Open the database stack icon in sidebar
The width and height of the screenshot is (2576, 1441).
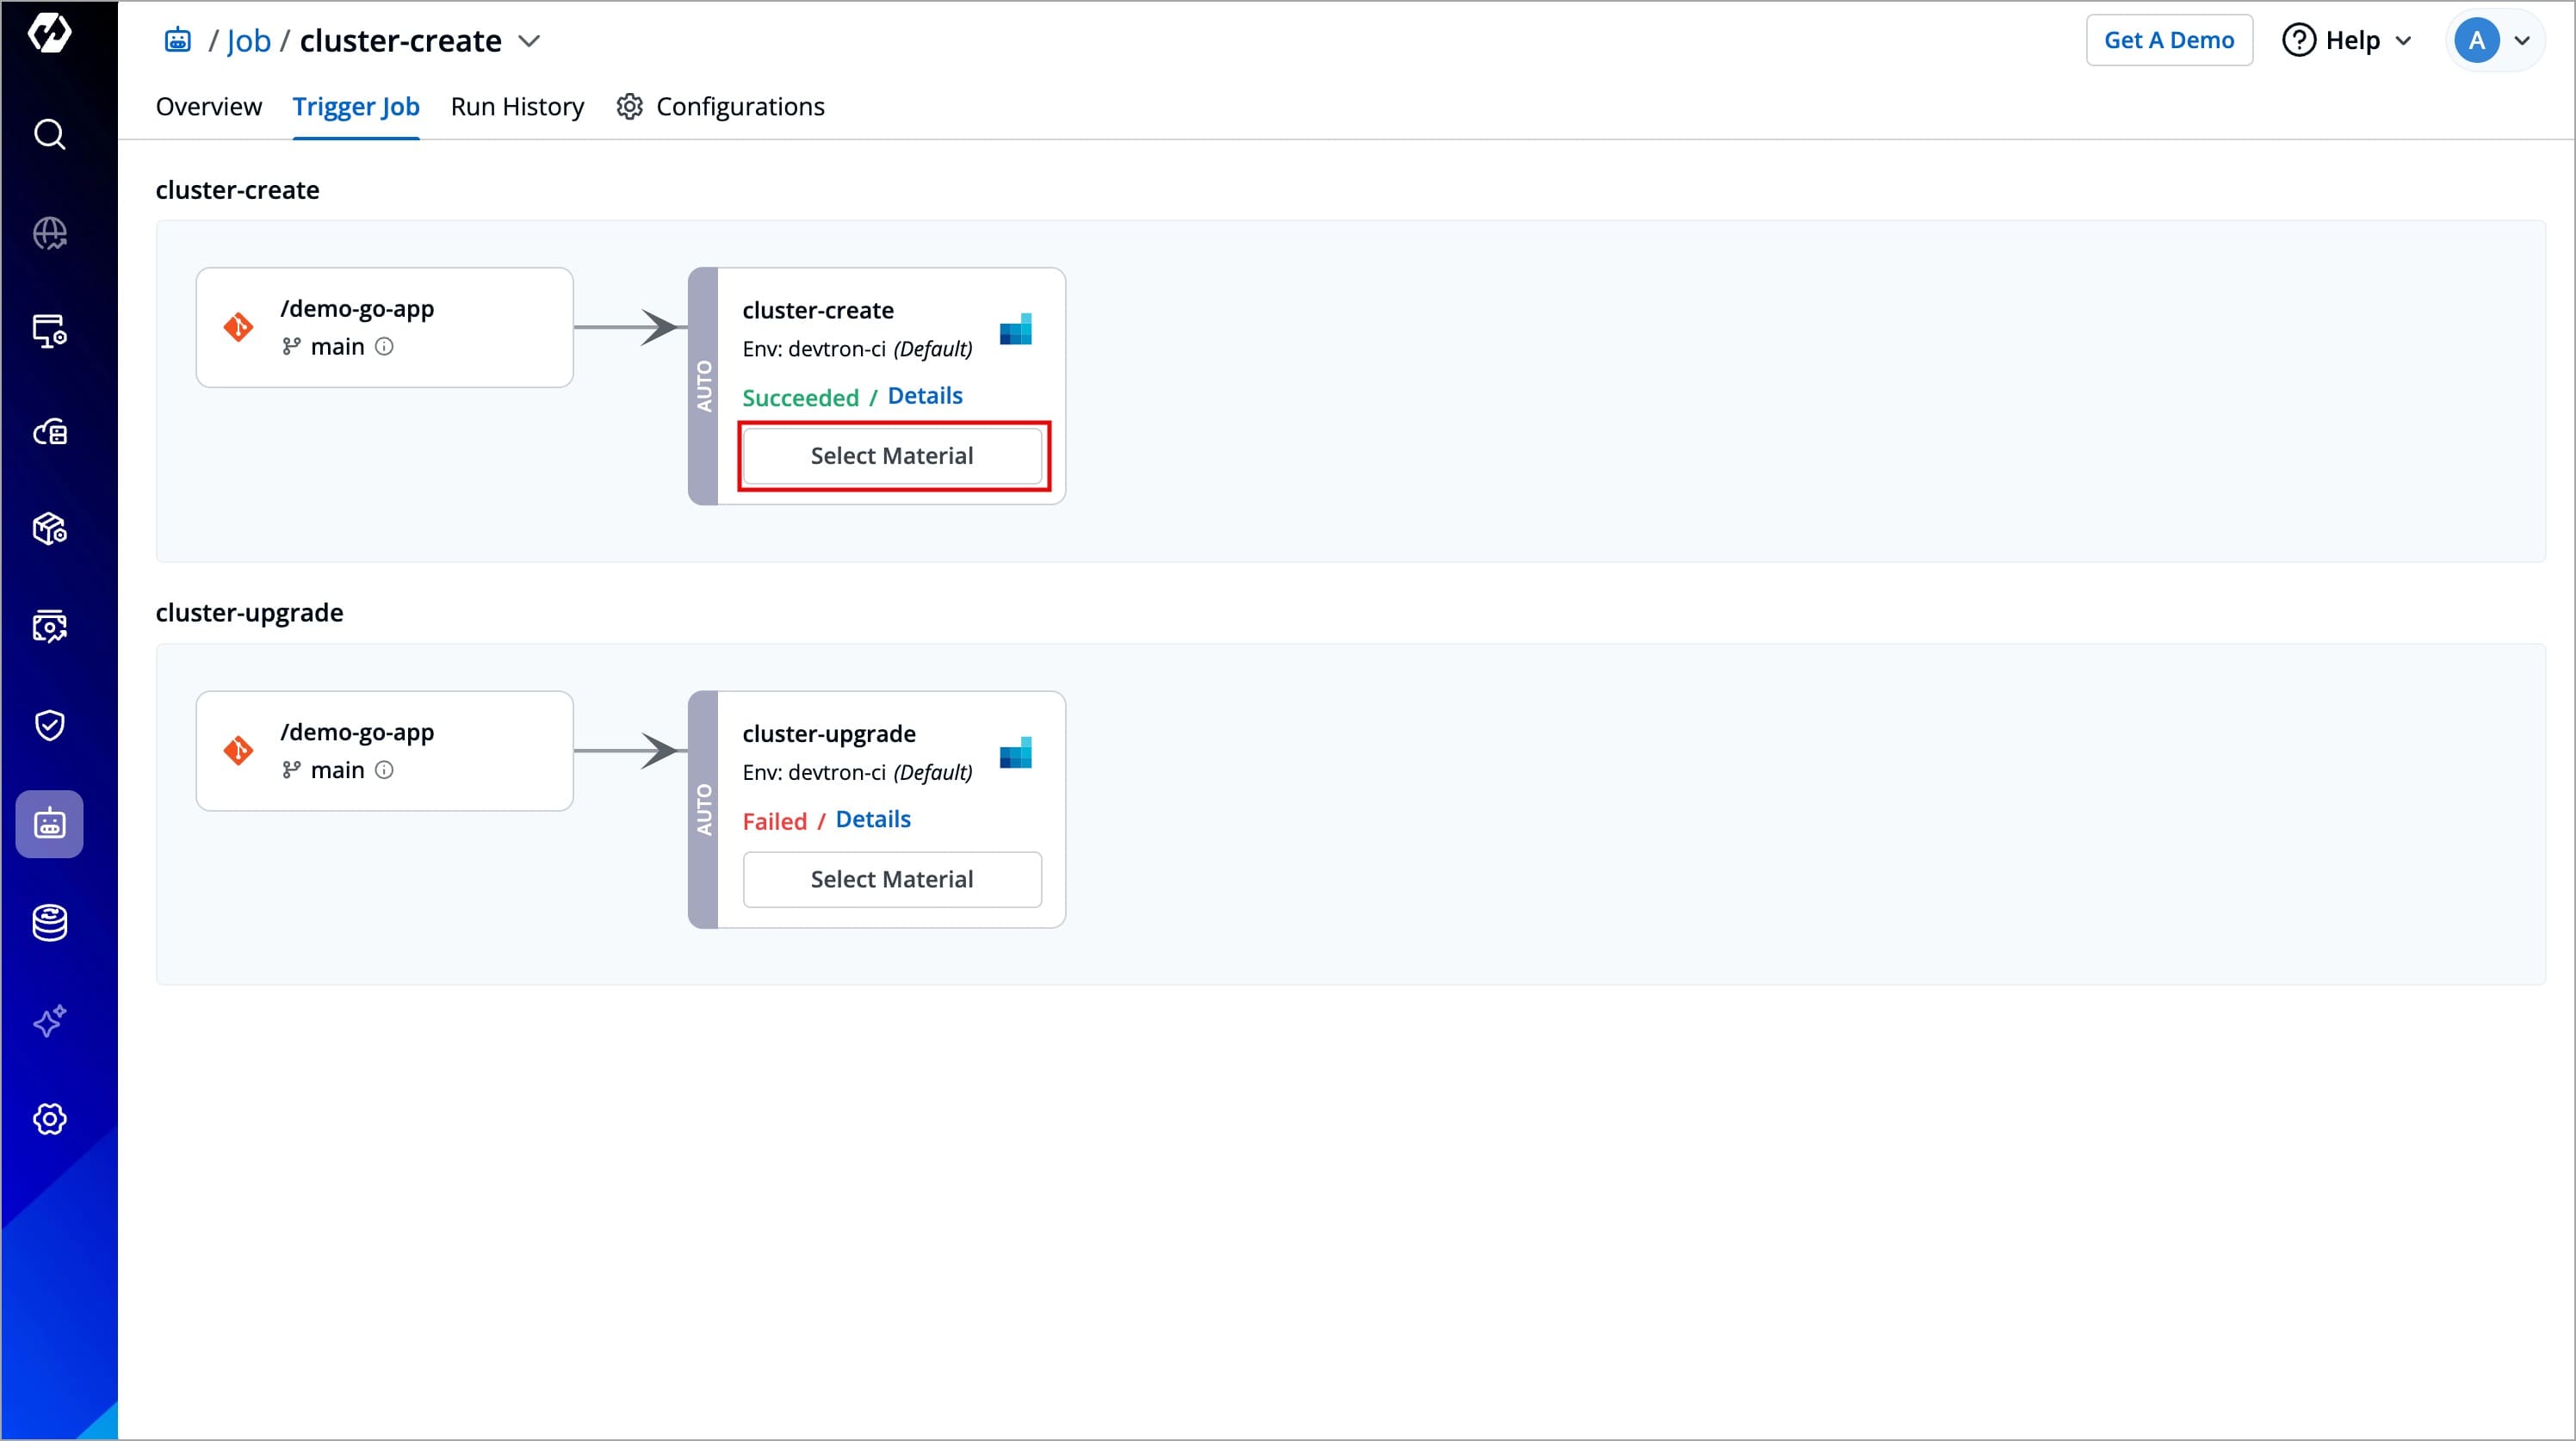pos(49,922)
